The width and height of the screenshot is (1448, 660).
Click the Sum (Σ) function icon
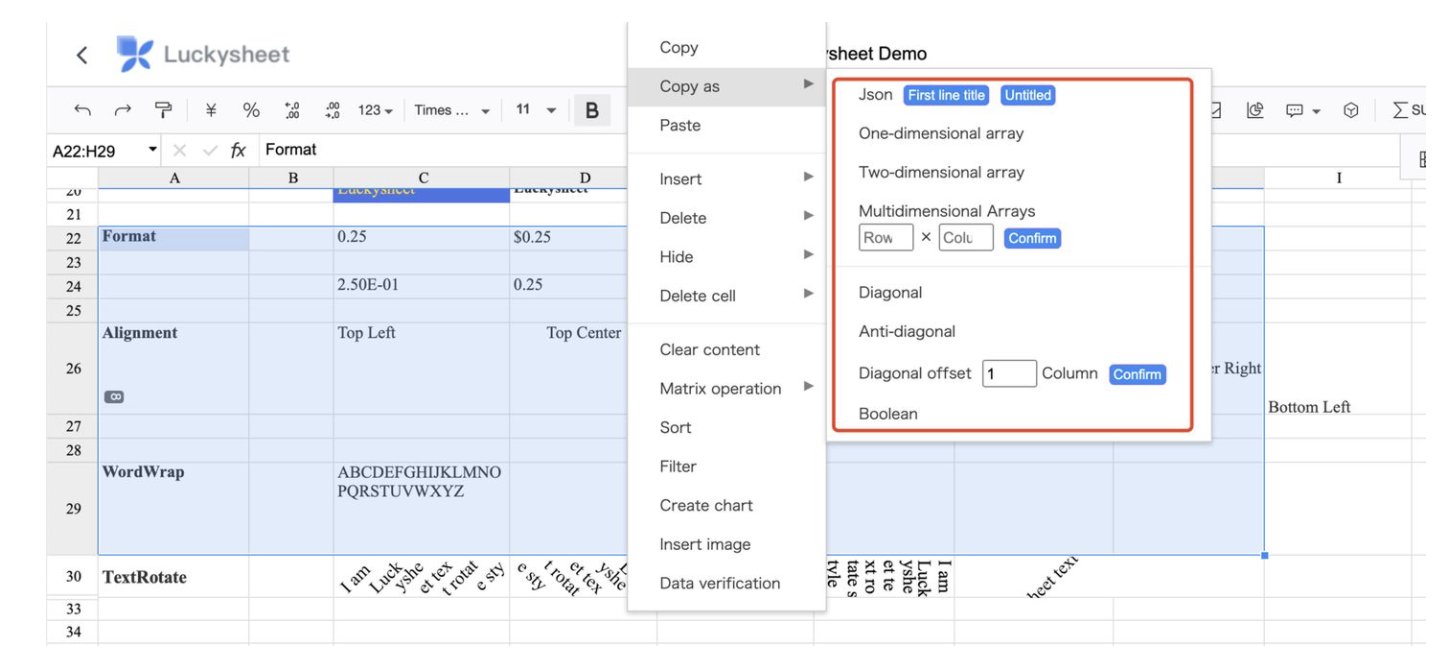pyautogui.click(x=1402, y=110)
